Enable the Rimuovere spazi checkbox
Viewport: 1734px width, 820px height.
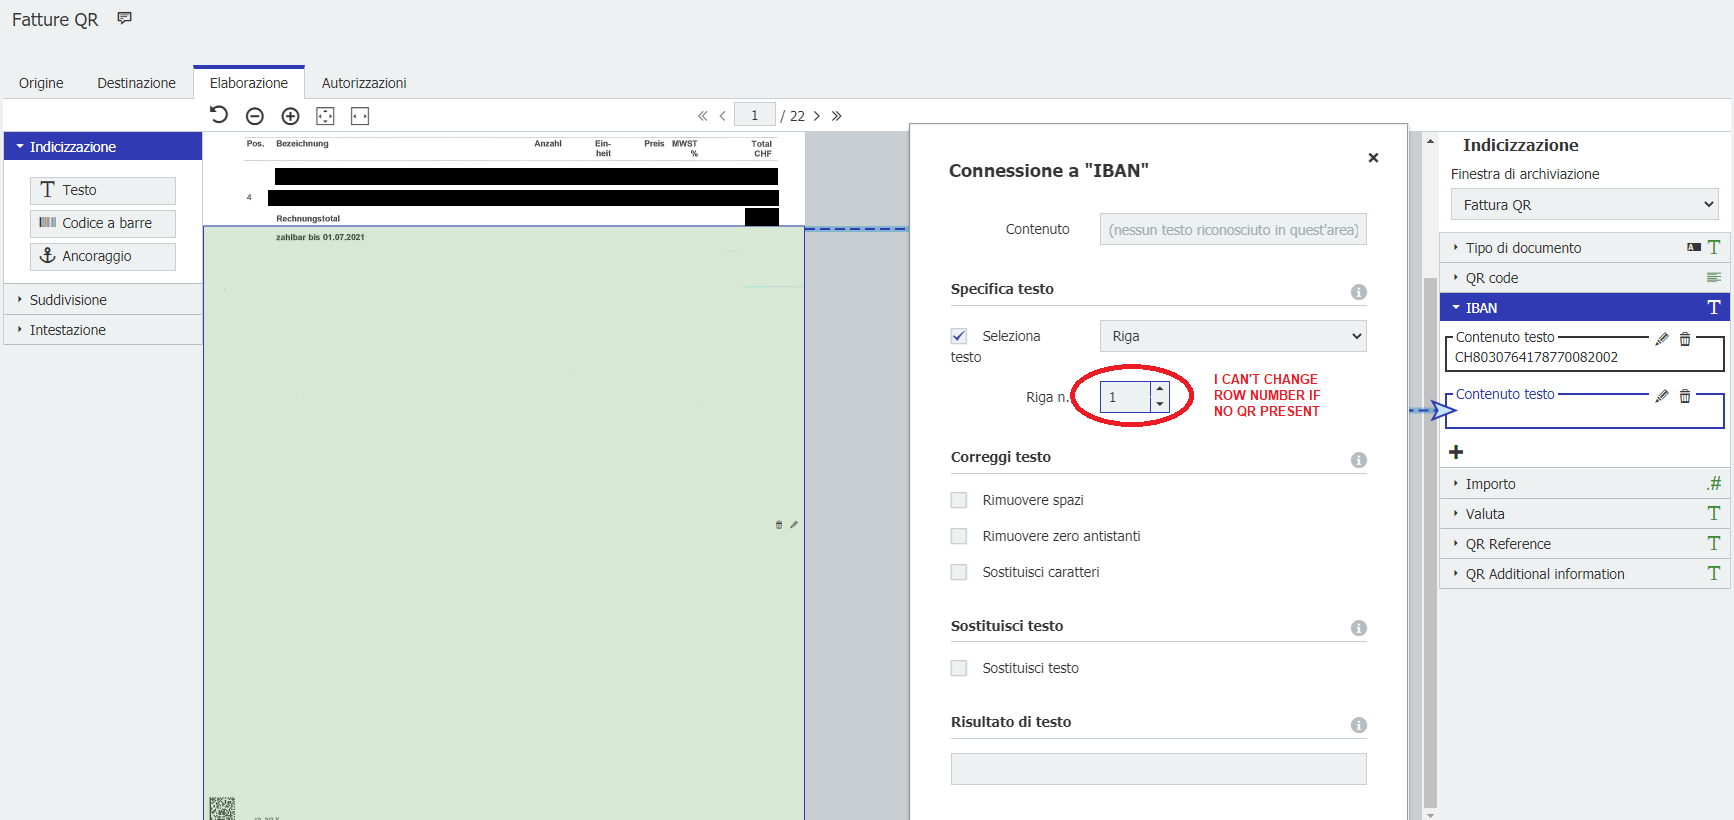[959, 500]
